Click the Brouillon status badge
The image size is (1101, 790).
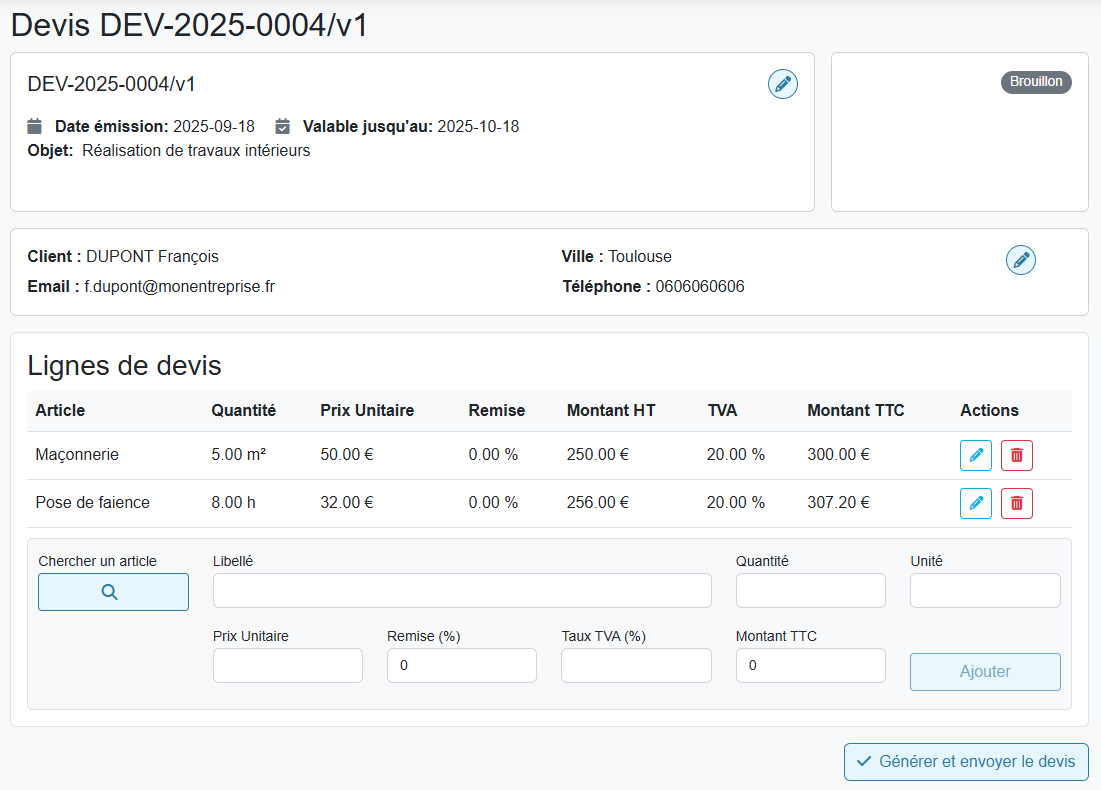click(x=1036, y=82)
